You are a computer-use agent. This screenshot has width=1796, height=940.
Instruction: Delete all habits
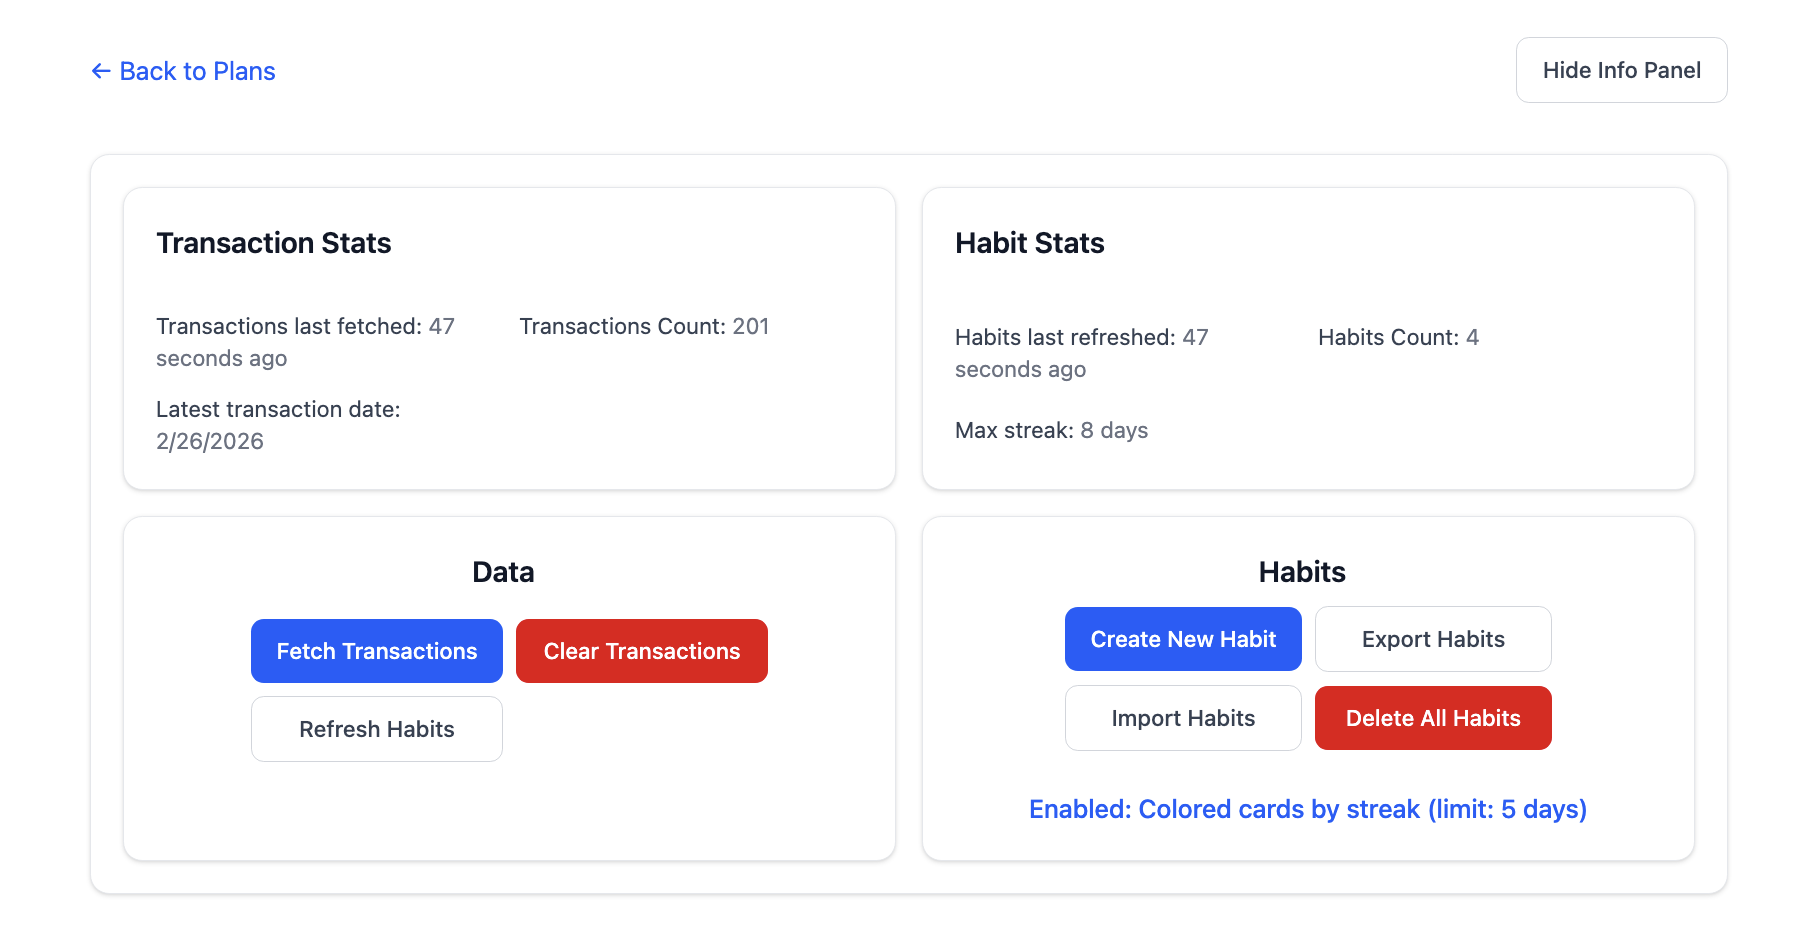click(x=1433, y=718)
